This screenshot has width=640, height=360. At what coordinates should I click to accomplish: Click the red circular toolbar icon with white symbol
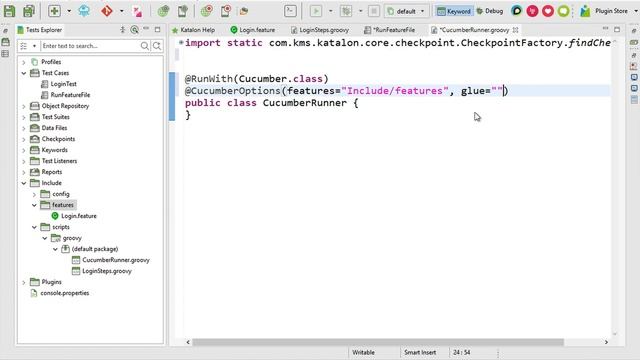(x=532, y=11)
